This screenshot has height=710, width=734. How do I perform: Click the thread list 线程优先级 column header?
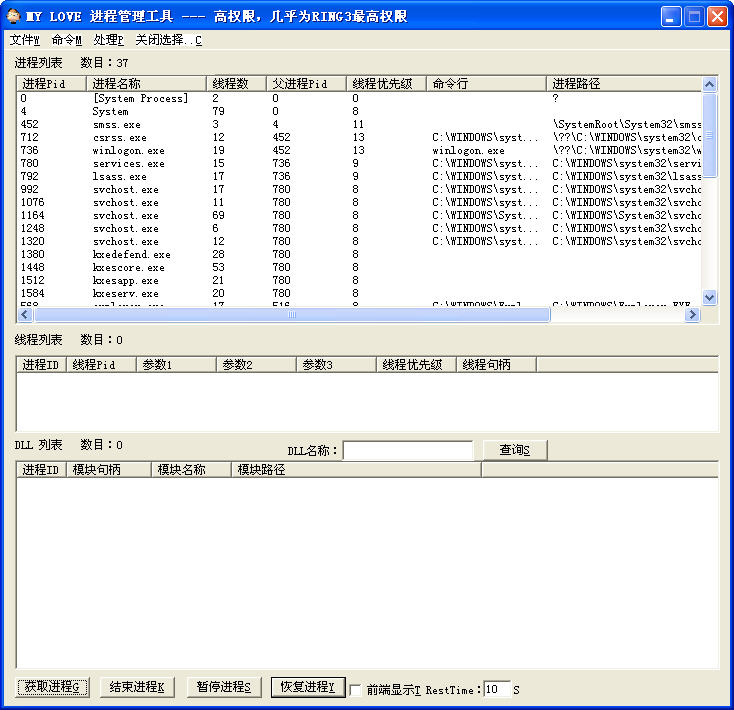click(417, 365)
